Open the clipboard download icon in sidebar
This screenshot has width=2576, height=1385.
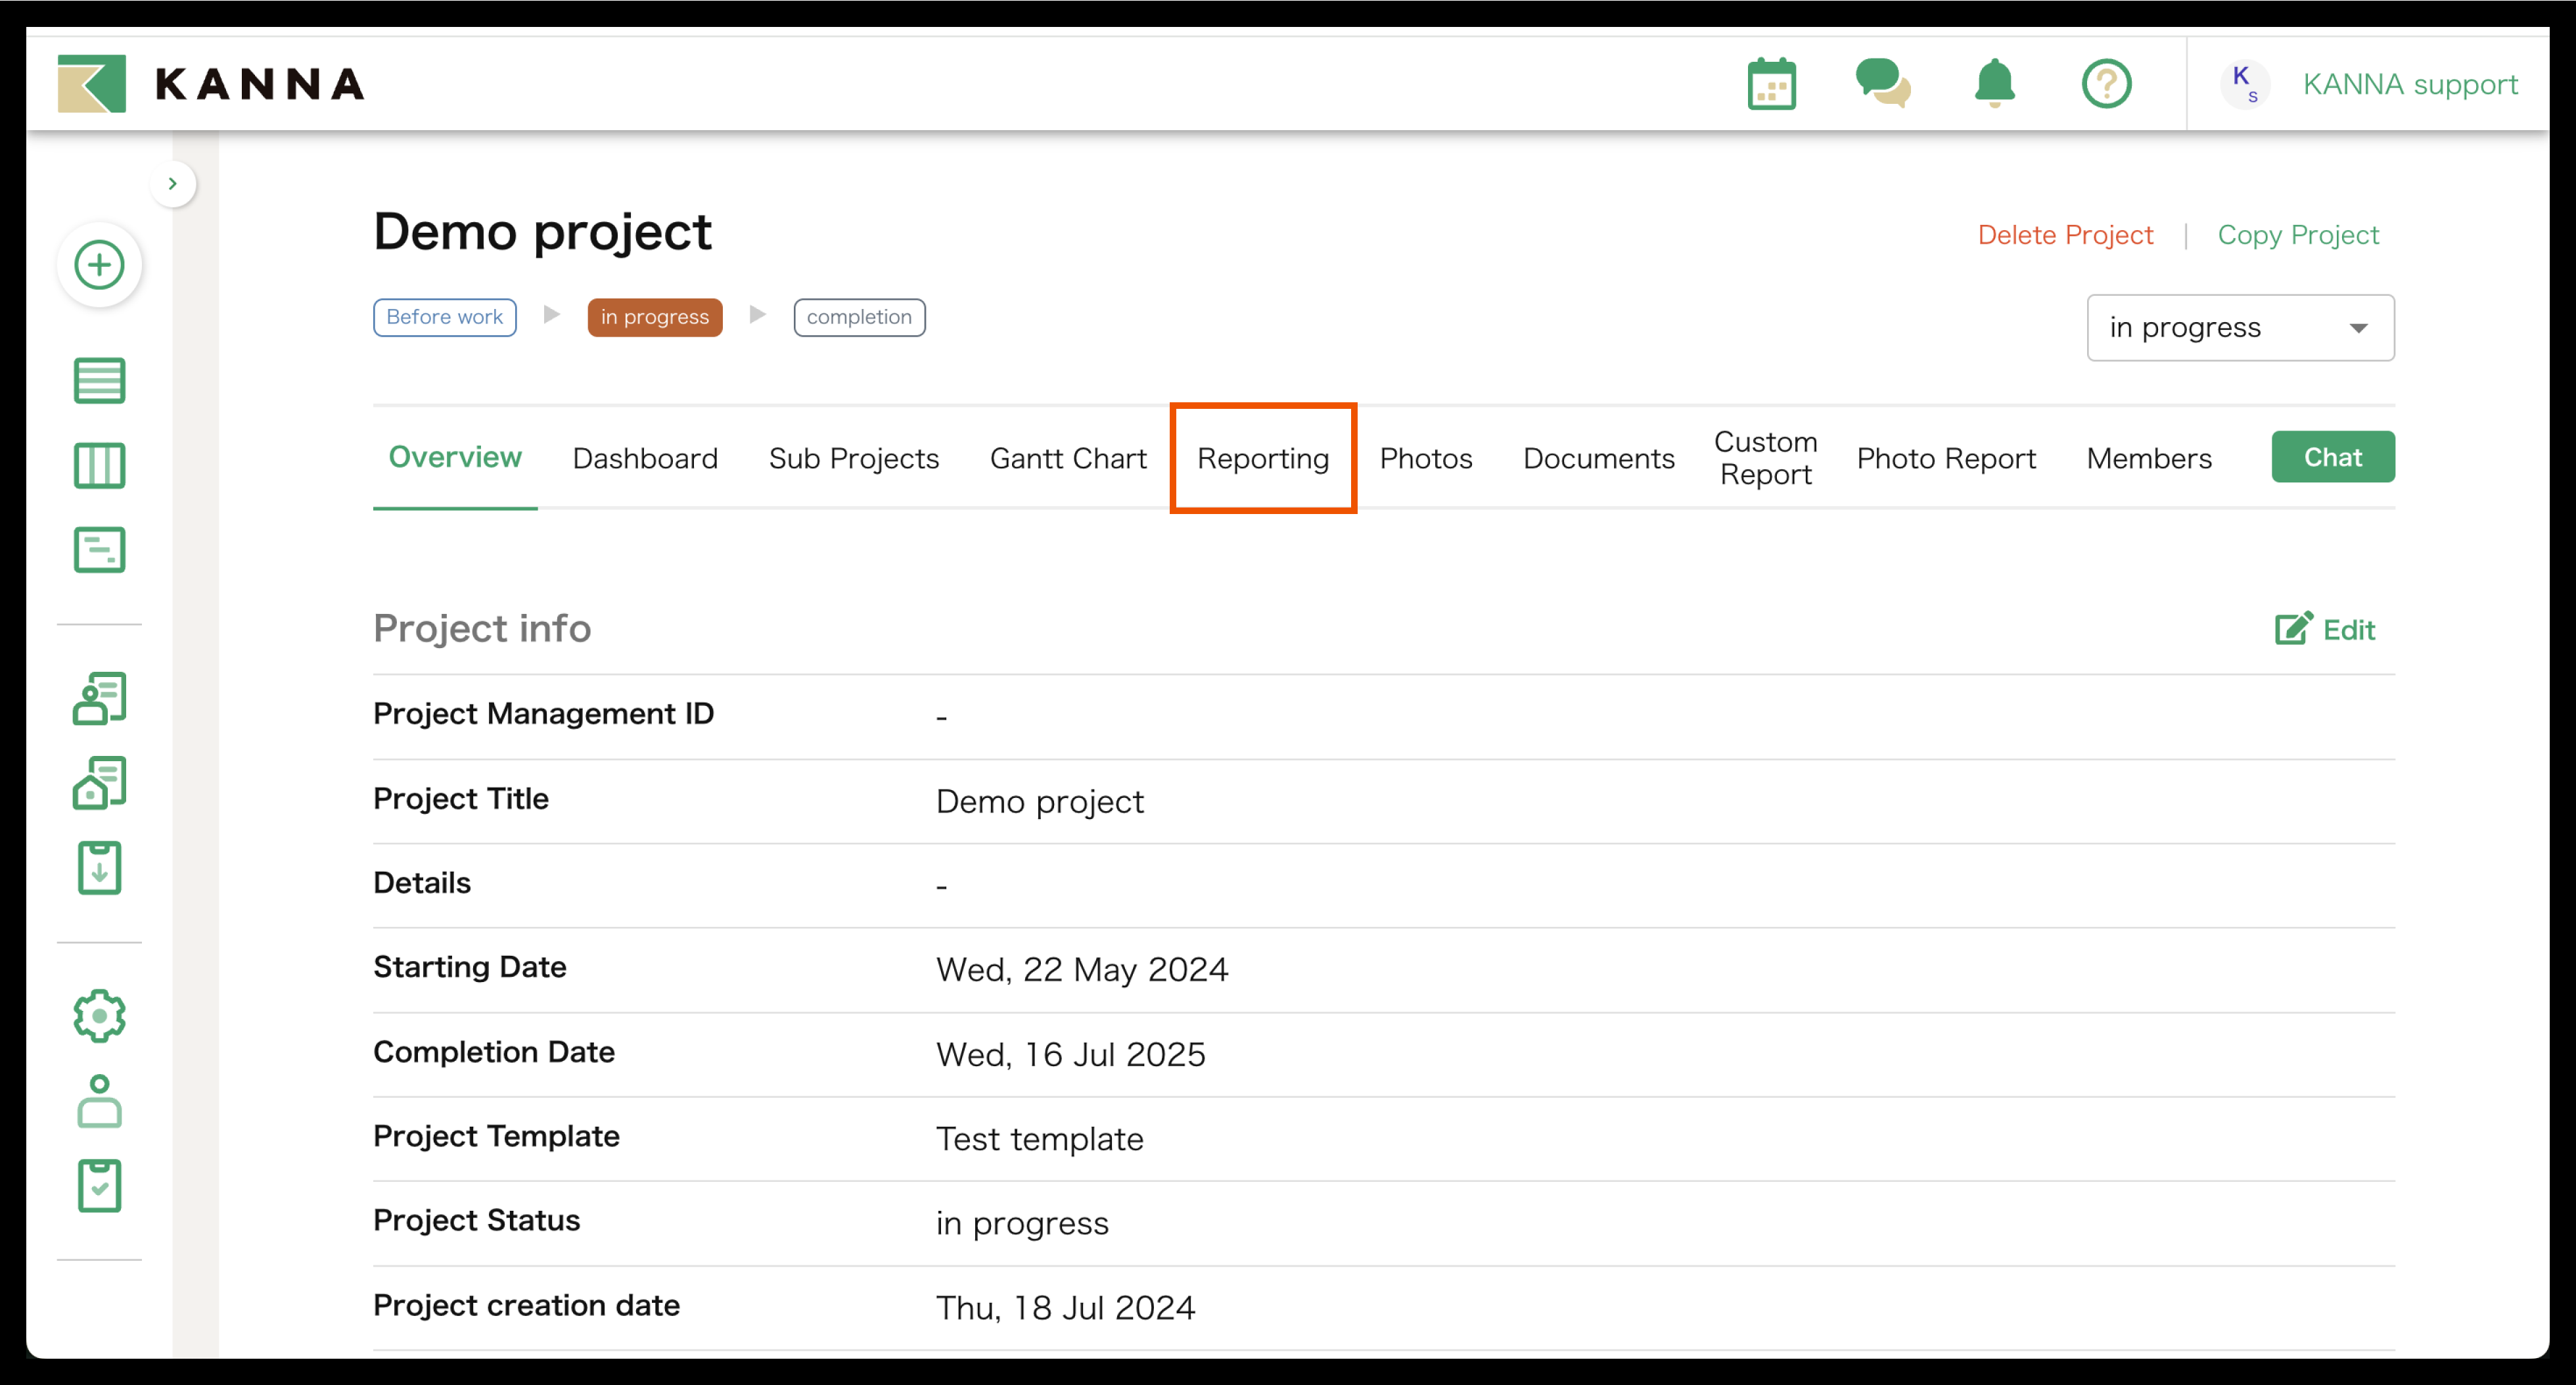click(99, 868)
